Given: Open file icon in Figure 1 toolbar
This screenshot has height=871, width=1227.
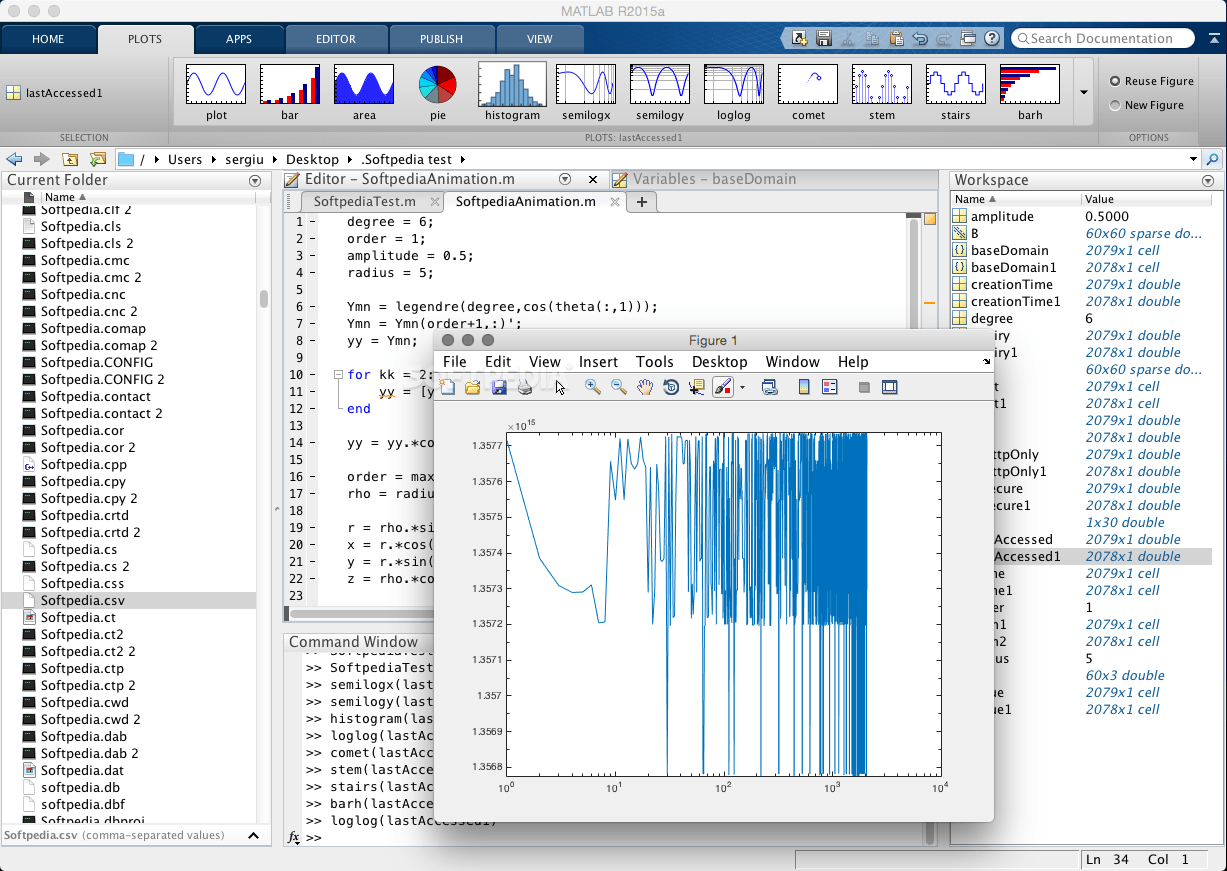Looking at the screenshot, I should [473, 387].
